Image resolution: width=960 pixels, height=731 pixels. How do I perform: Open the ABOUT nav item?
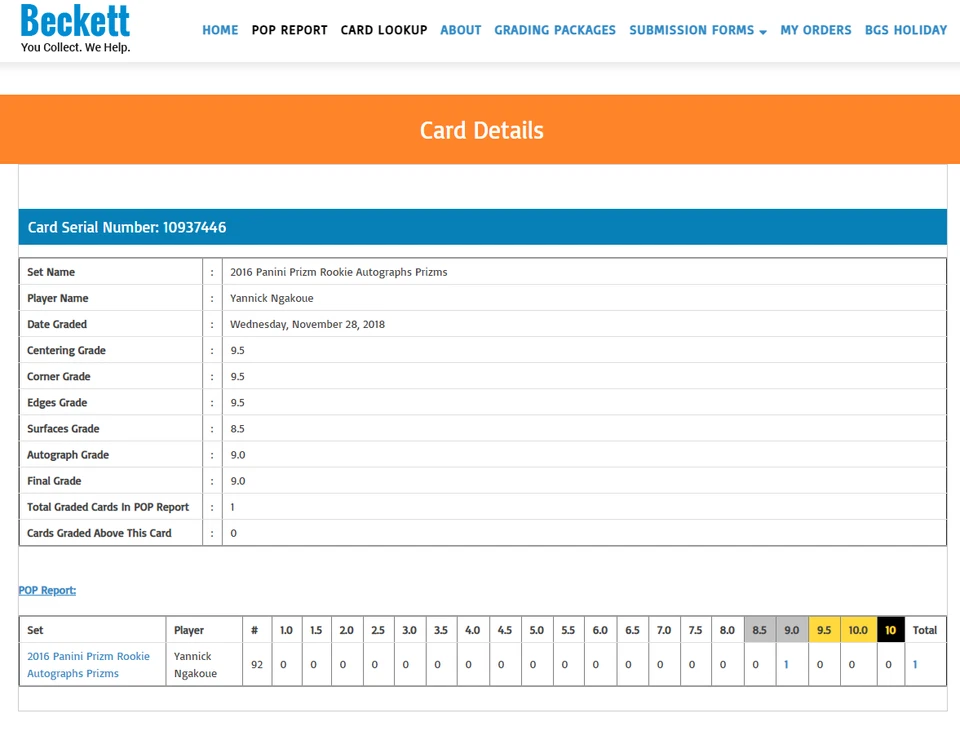coord(461,30)
